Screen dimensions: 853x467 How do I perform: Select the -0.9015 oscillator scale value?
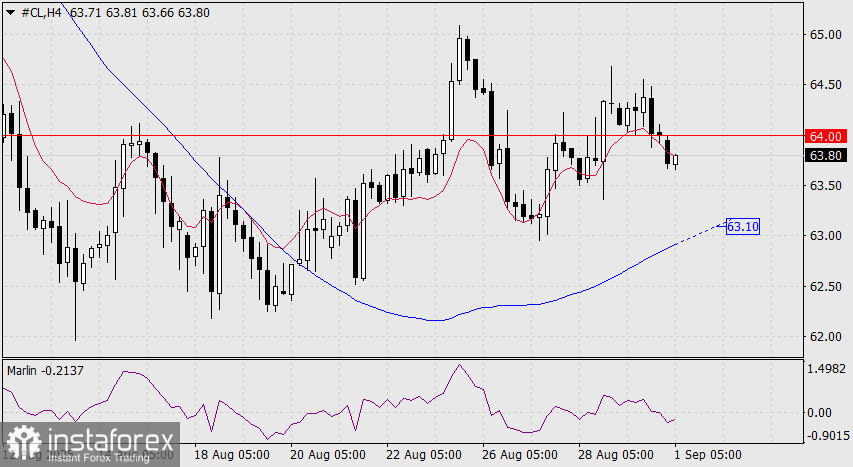827,435
